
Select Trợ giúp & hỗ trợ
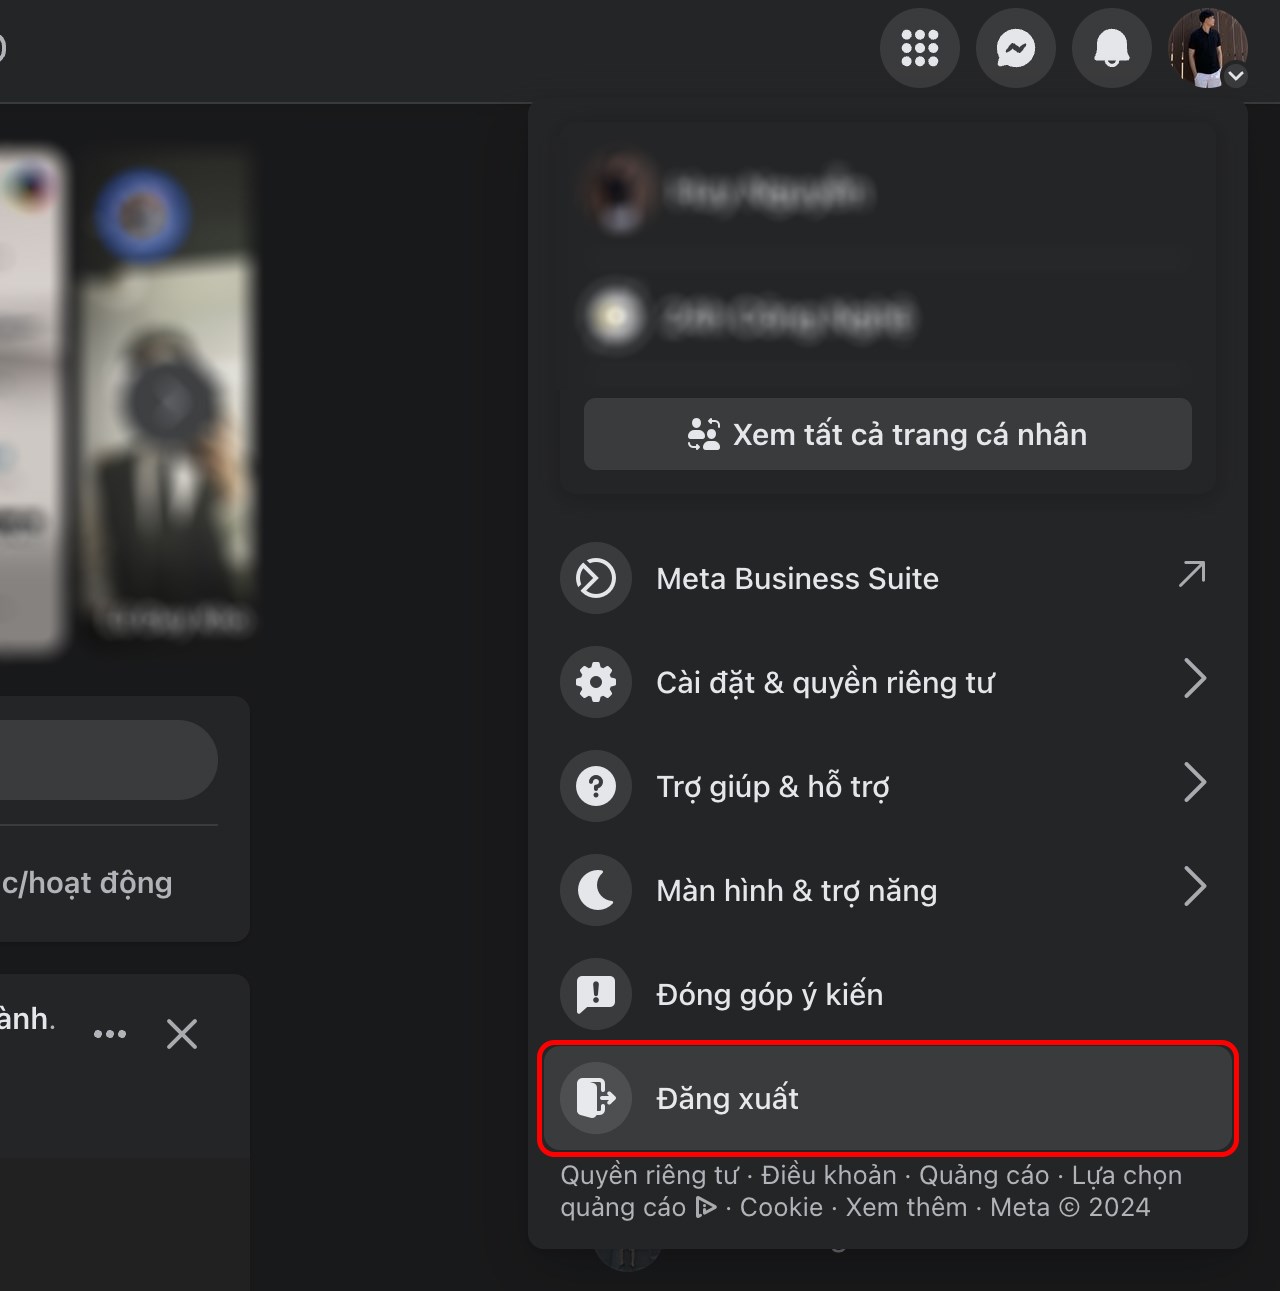888,786
